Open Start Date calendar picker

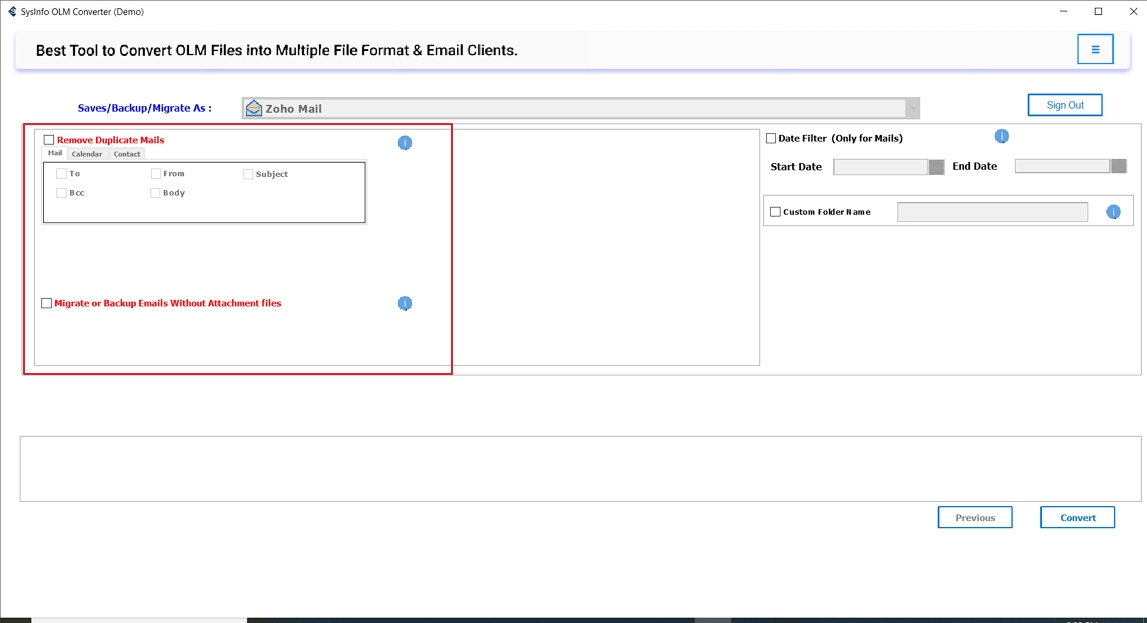936,167
